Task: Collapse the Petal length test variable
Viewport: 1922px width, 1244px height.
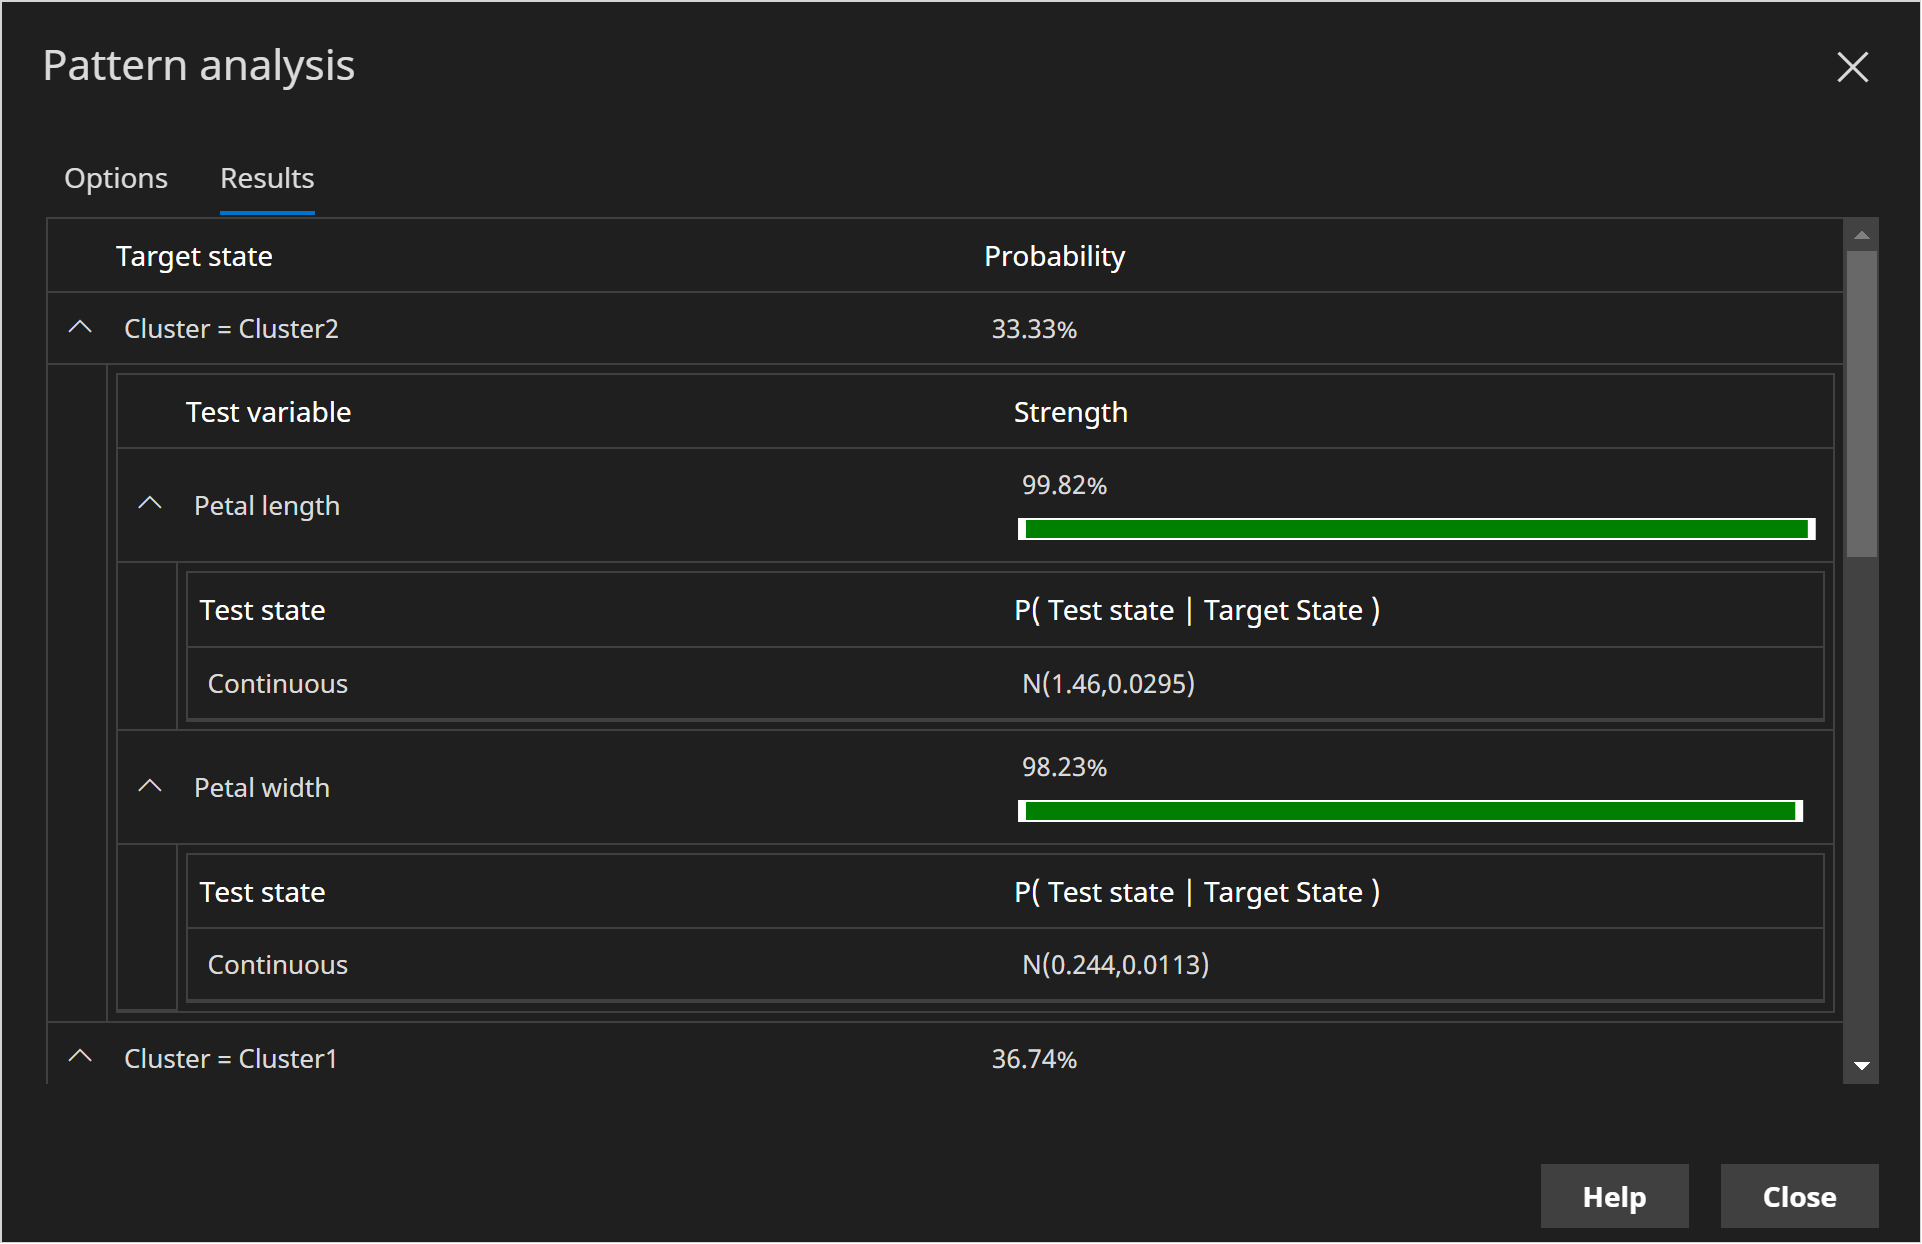Action: 150,504
